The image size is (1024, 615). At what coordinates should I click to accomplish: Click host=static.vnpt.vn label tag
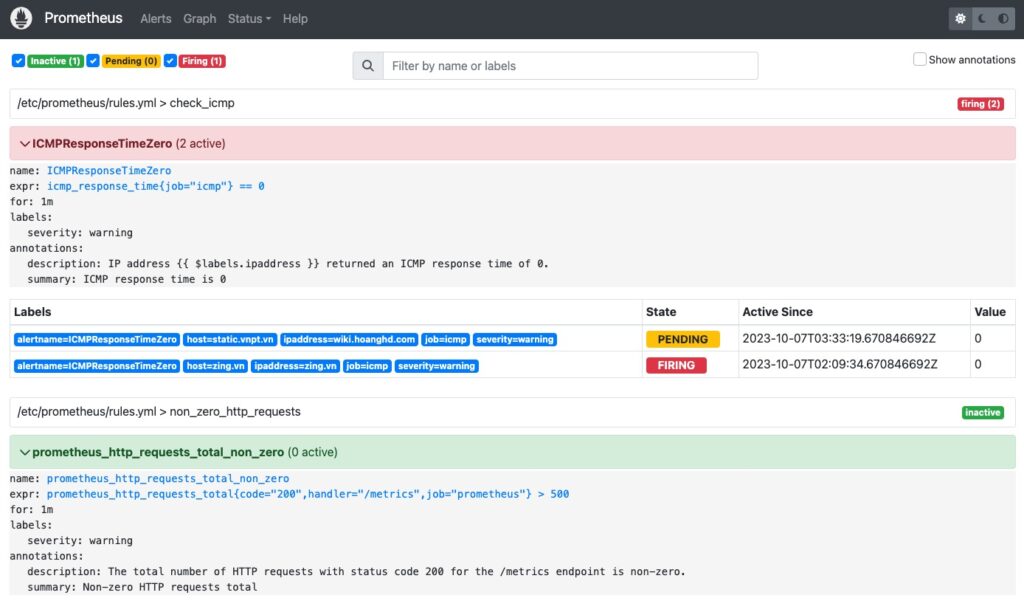click(230, 339)
